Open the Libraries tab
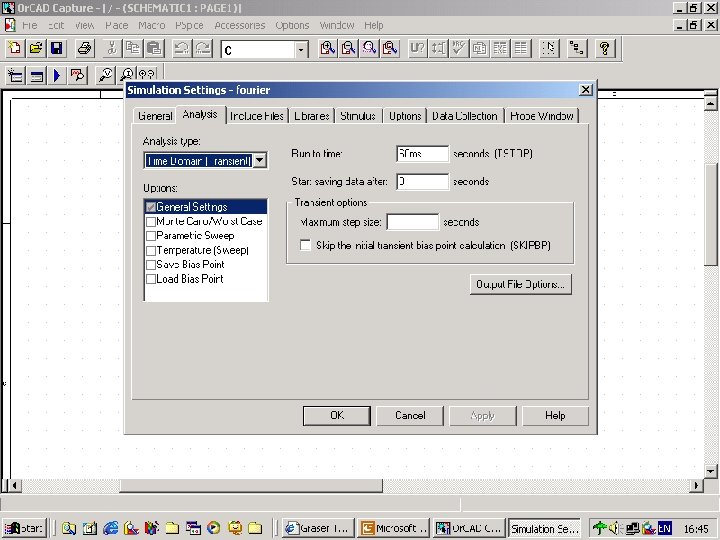The height and width of the screenshot is (540, 720). [x=312, y=116]
